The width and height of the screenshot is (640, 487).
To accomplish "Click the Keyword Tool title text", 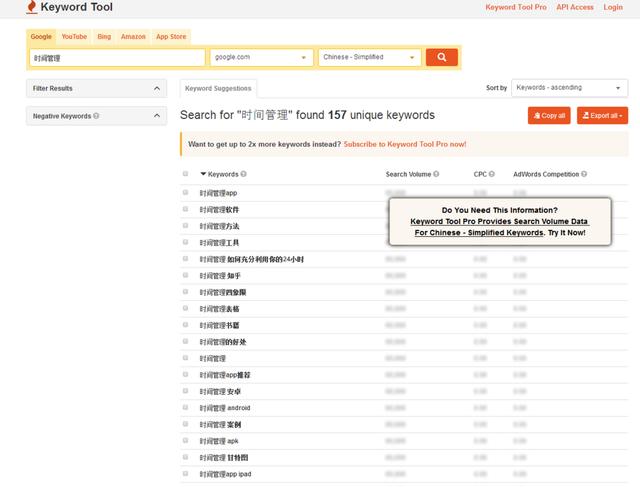I will 77,7.
